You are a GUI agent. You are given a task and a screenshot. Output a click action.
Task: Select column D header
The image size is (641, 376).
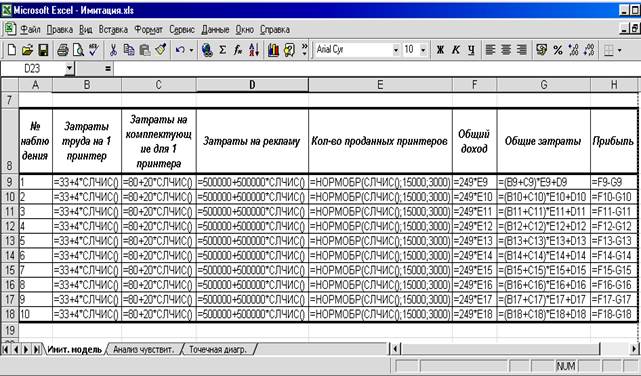[x=252, y=85]
